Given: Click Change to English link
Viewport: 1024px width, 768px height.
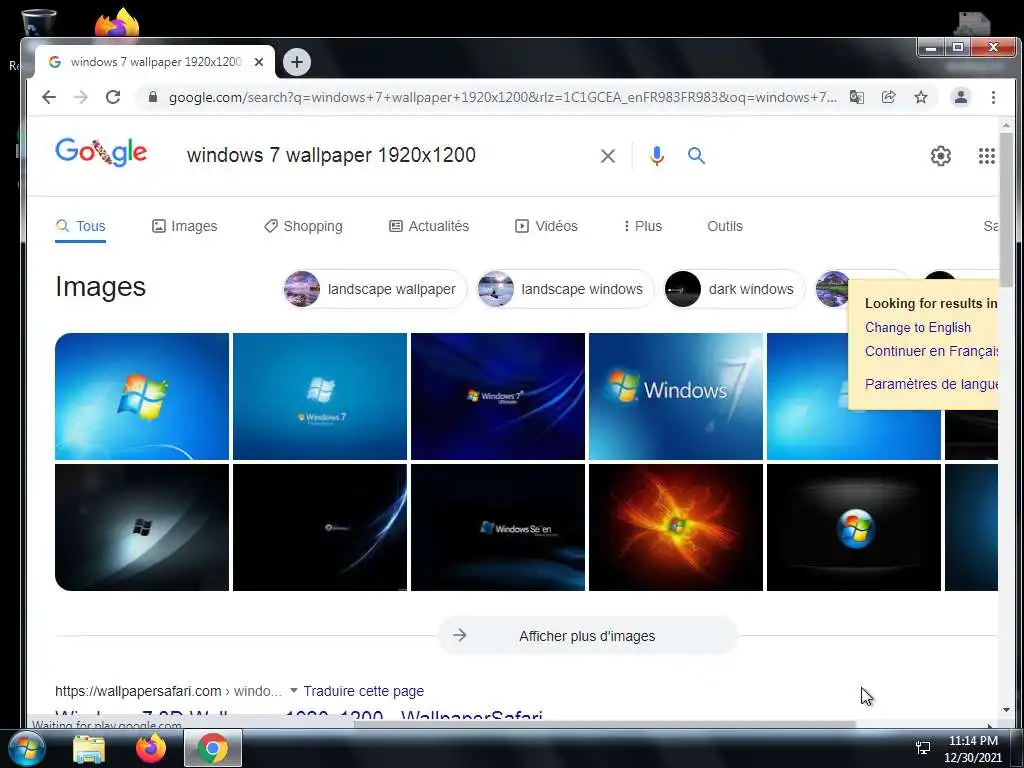Looking at the screenshot, I should (x=918, y=327).
